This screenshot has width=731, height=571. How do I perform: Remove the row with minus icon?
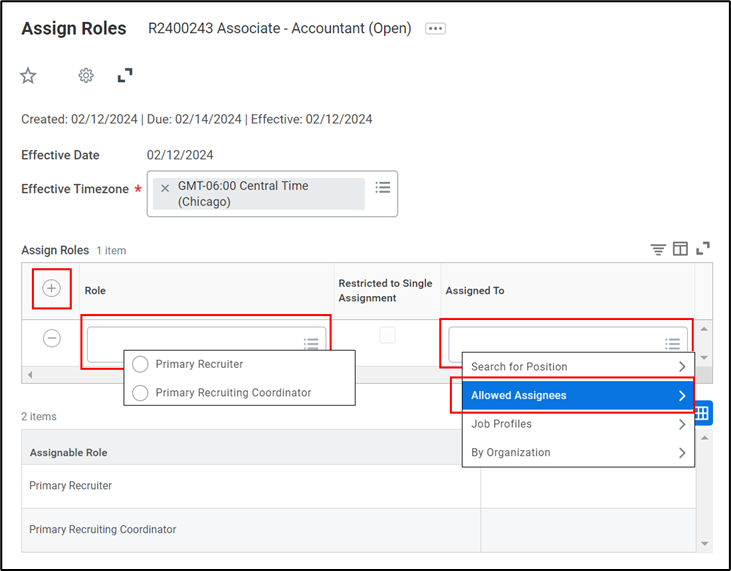(x=52, y=338)
